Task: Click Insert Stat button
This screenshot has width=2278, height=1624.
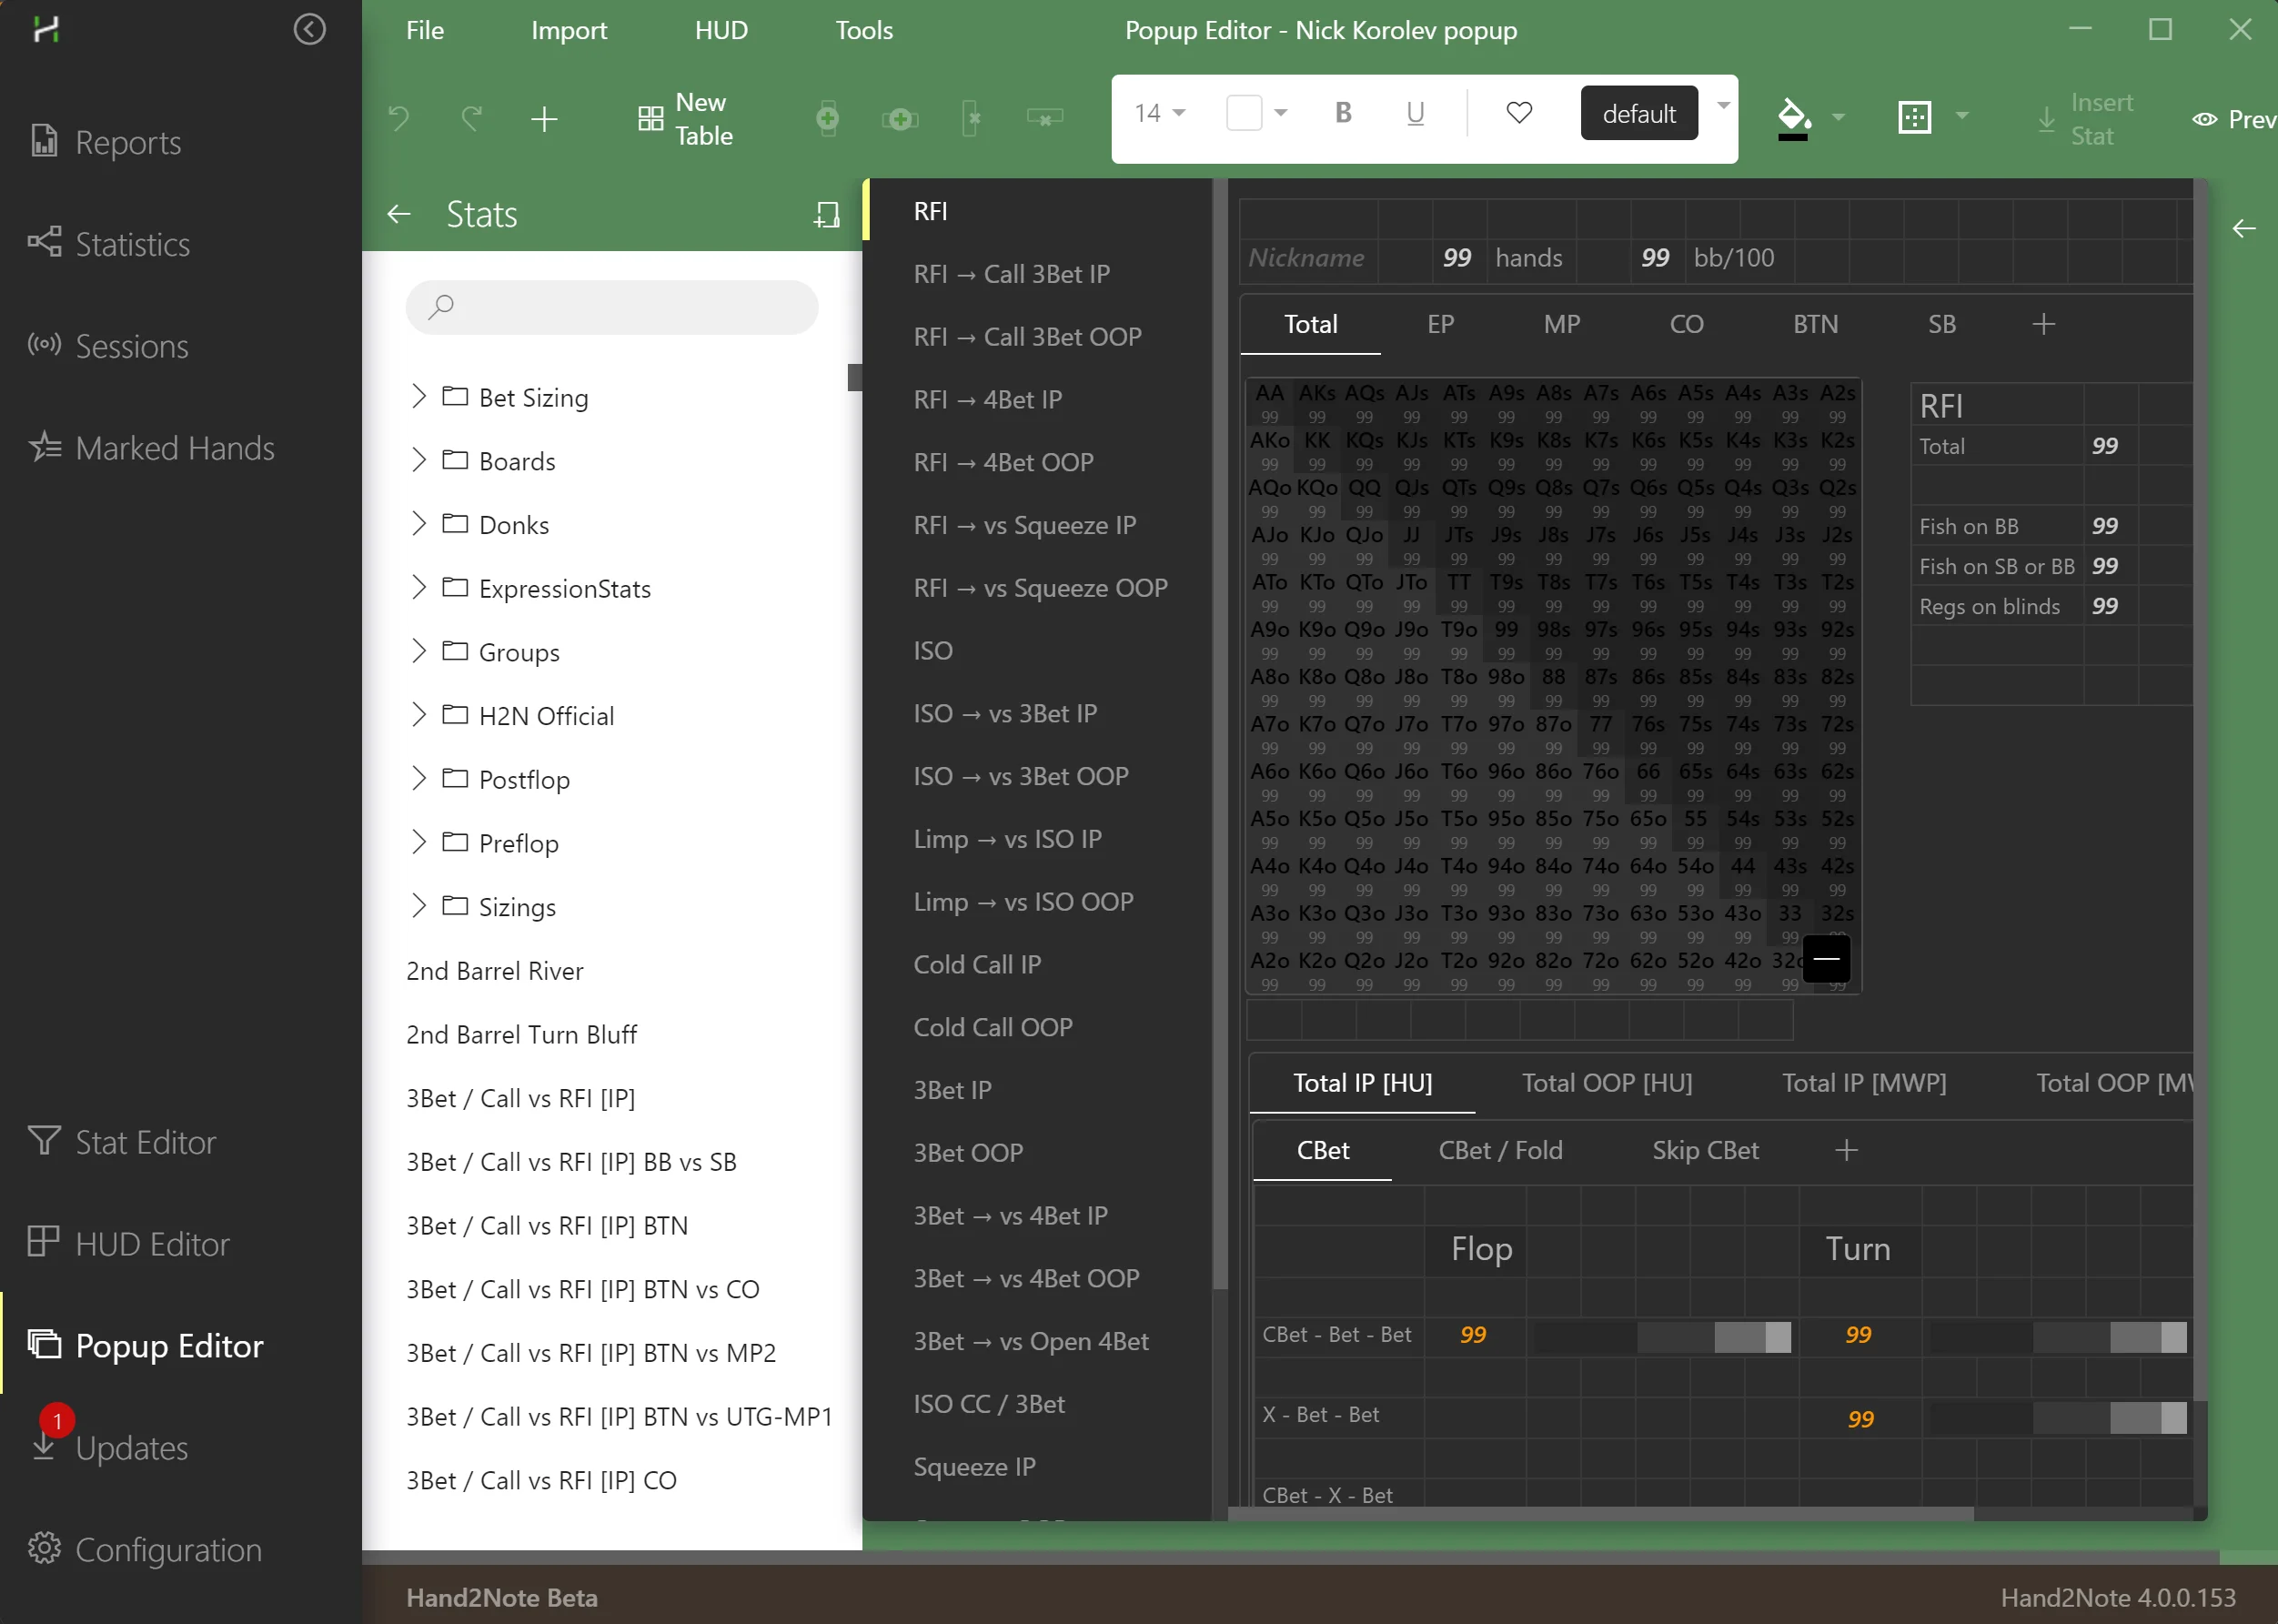Action: [x=2086, y=118]
